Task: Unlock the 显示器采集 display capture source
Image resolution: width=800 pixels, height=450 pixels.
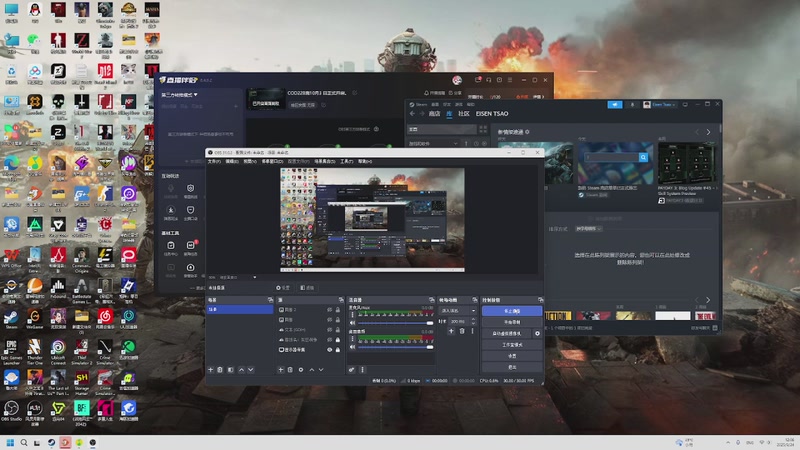Action: click(x=338, y=350)
